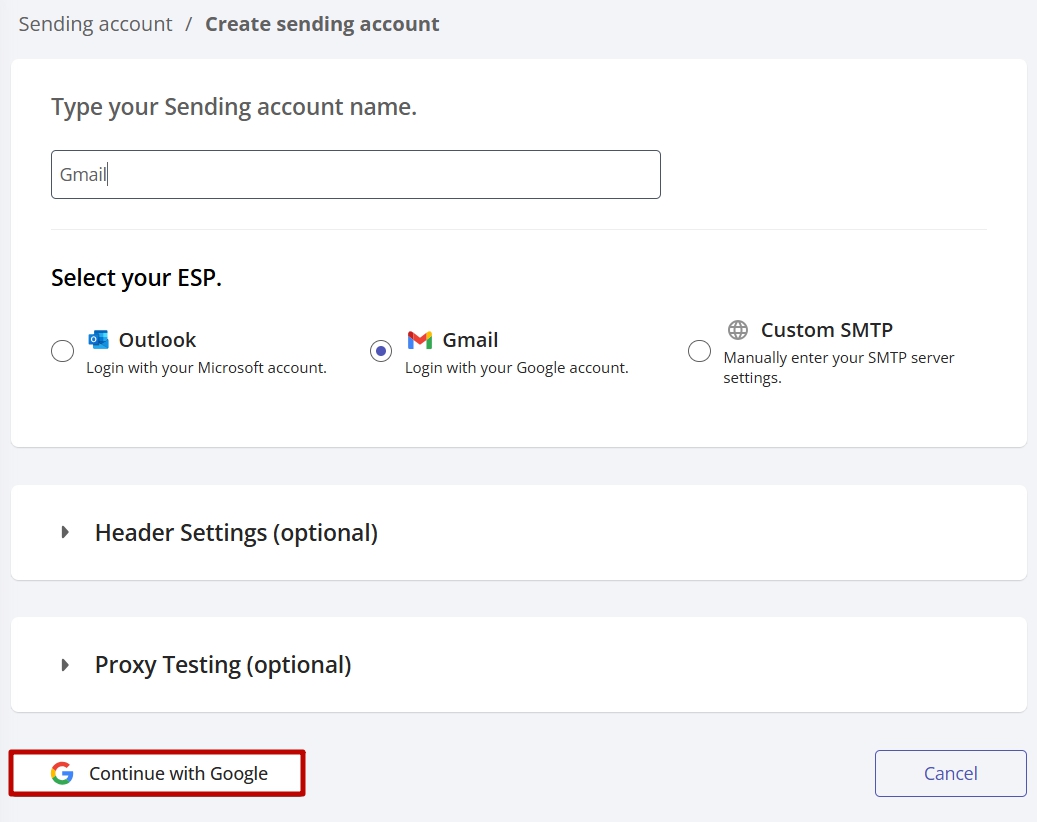Click the Custom SMTP label text
The height and width of the screenshot is (822, 1037).
(827, 330)
